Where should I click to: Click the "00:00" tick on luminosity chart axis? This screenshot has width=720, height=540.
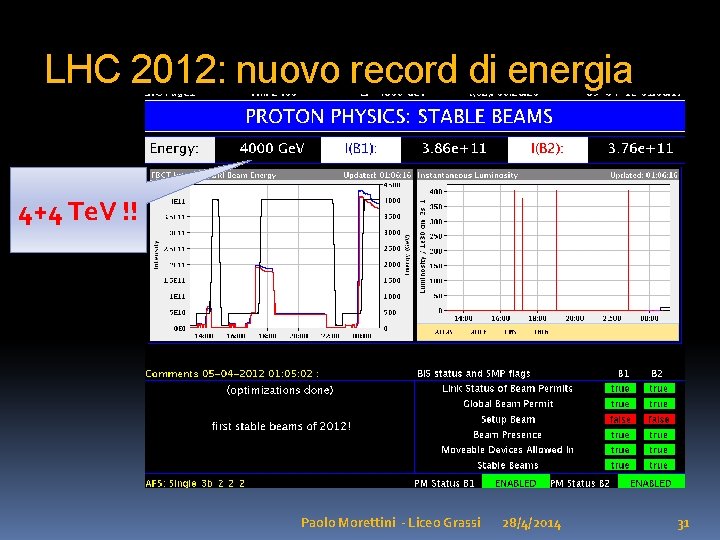click(649, 318)
